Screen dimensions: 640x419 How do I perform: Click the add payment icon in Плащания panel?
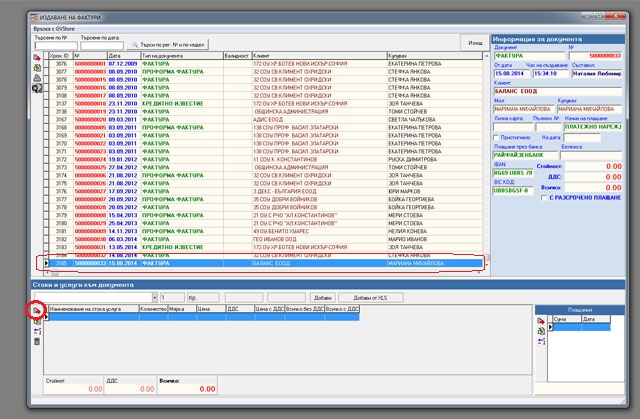pos(541,321)
